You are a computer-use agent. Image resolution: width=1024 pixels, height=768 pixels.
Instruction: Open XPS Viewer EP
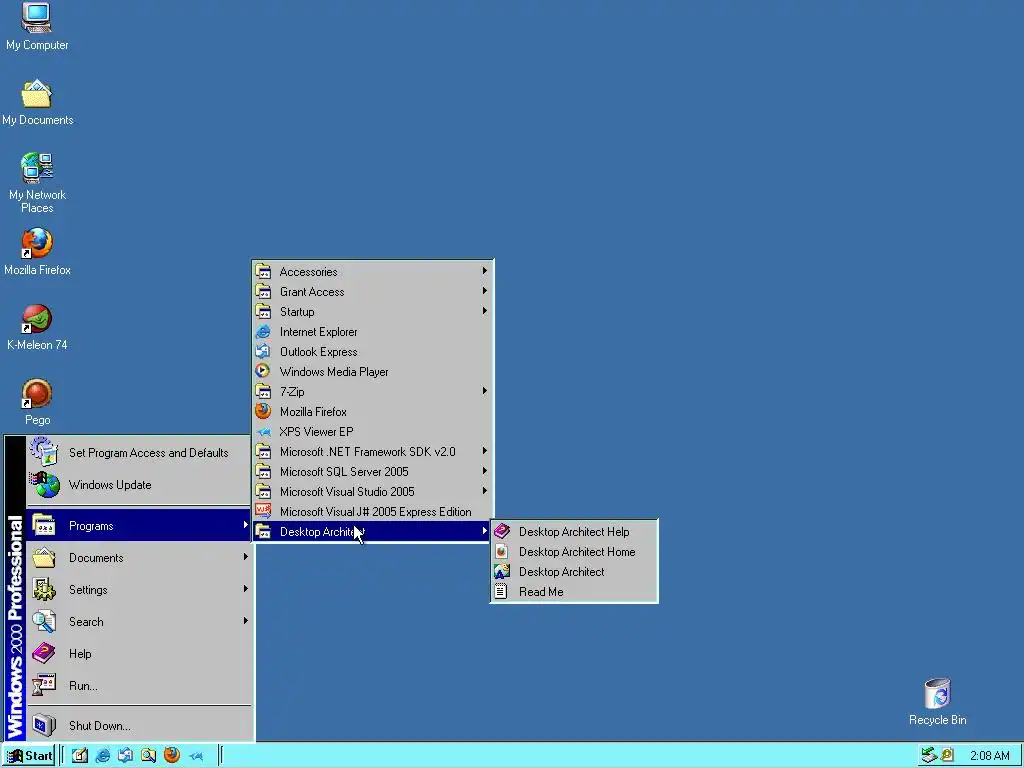click(372, 432)
